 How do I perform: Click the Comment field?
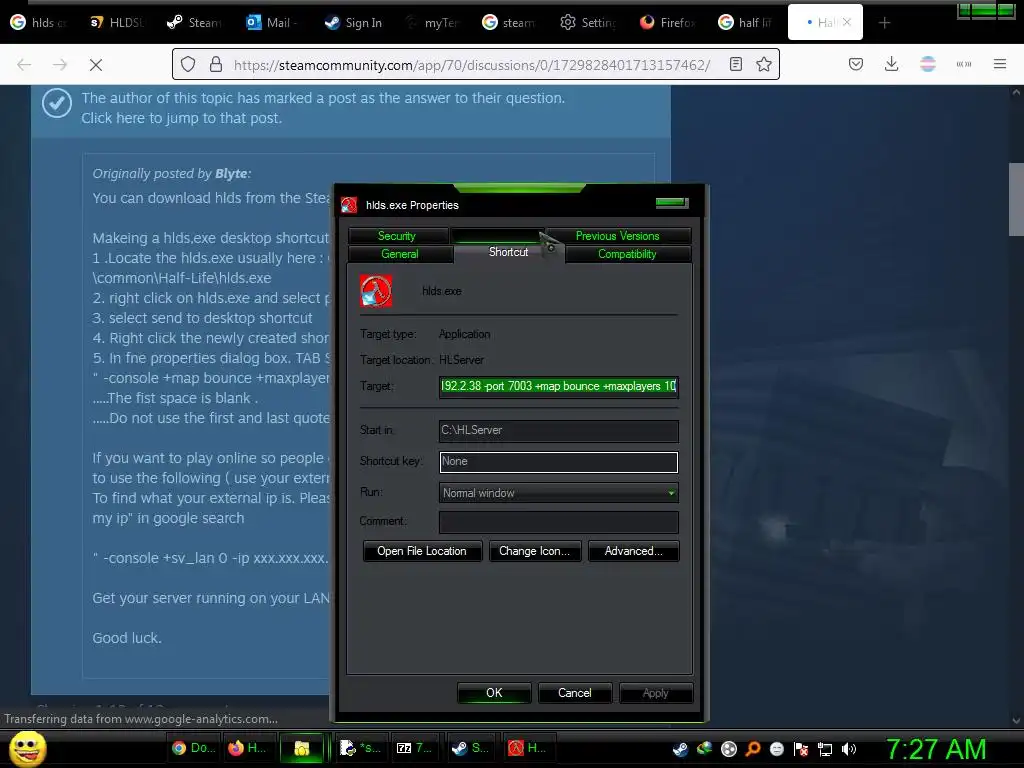[x=558, y=522]
